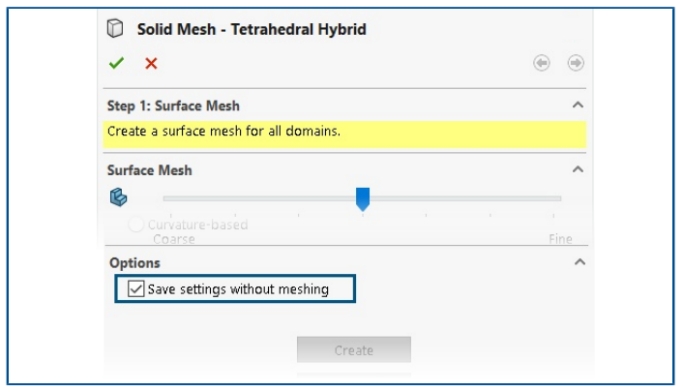This screenshot has height=392, width=683.
Task: Toggle Save settings without meshing checkbox
Action: 135,289
